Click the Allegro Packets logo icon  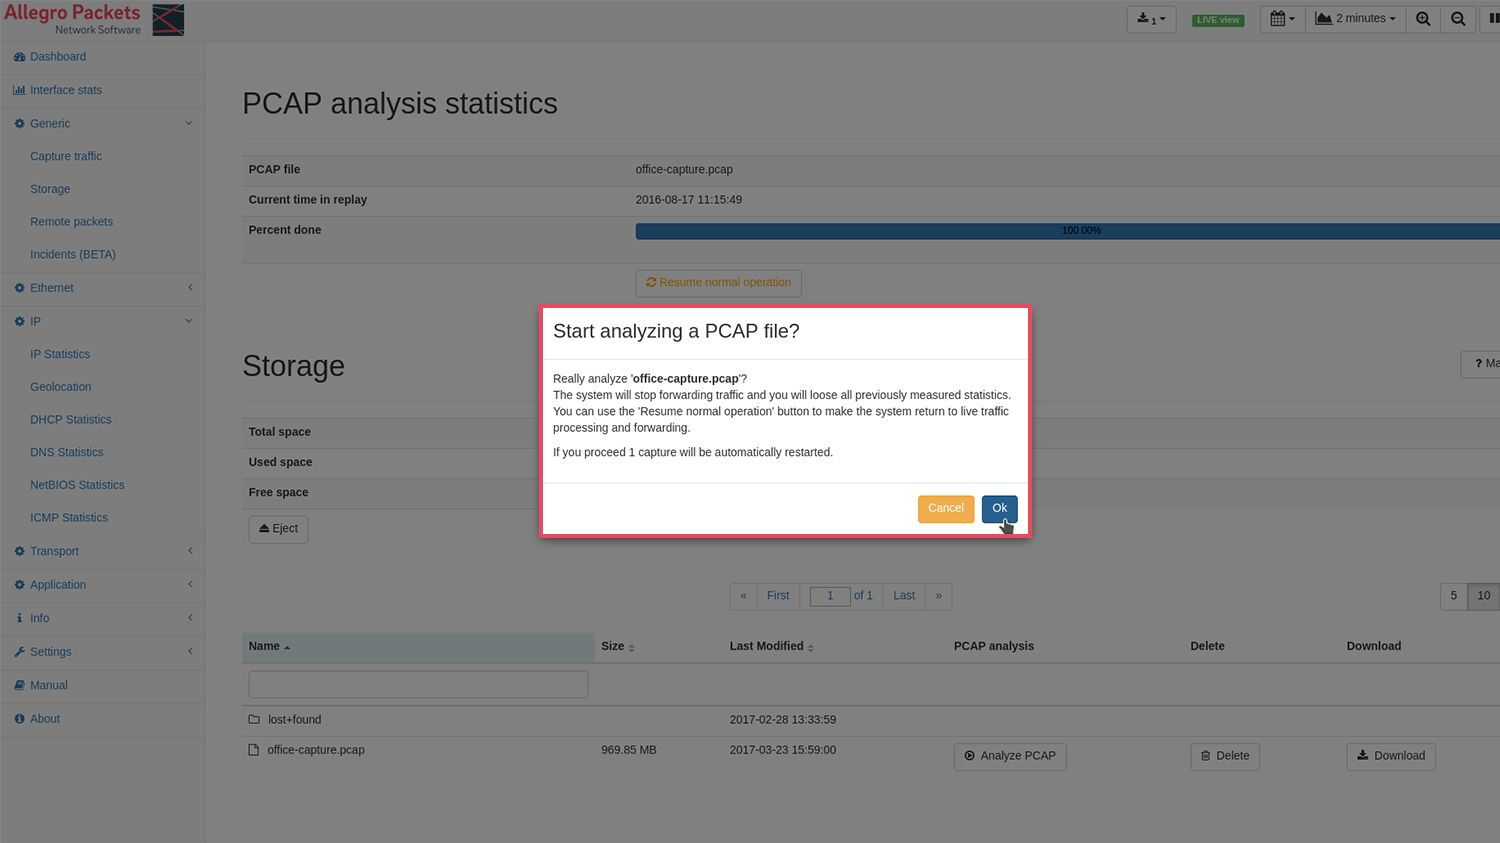click(168, 19)
